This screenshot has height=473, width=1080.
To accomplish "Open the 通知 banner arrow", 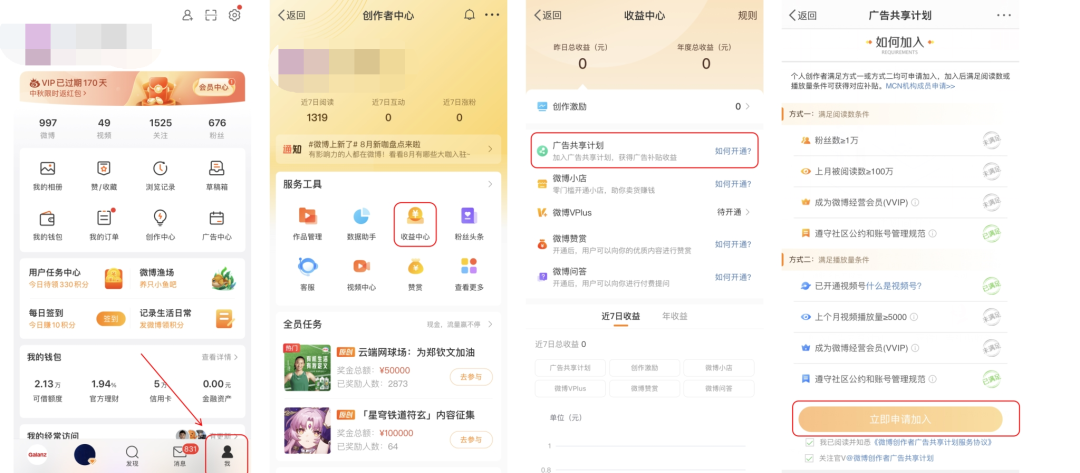I will tap(490, 149).
